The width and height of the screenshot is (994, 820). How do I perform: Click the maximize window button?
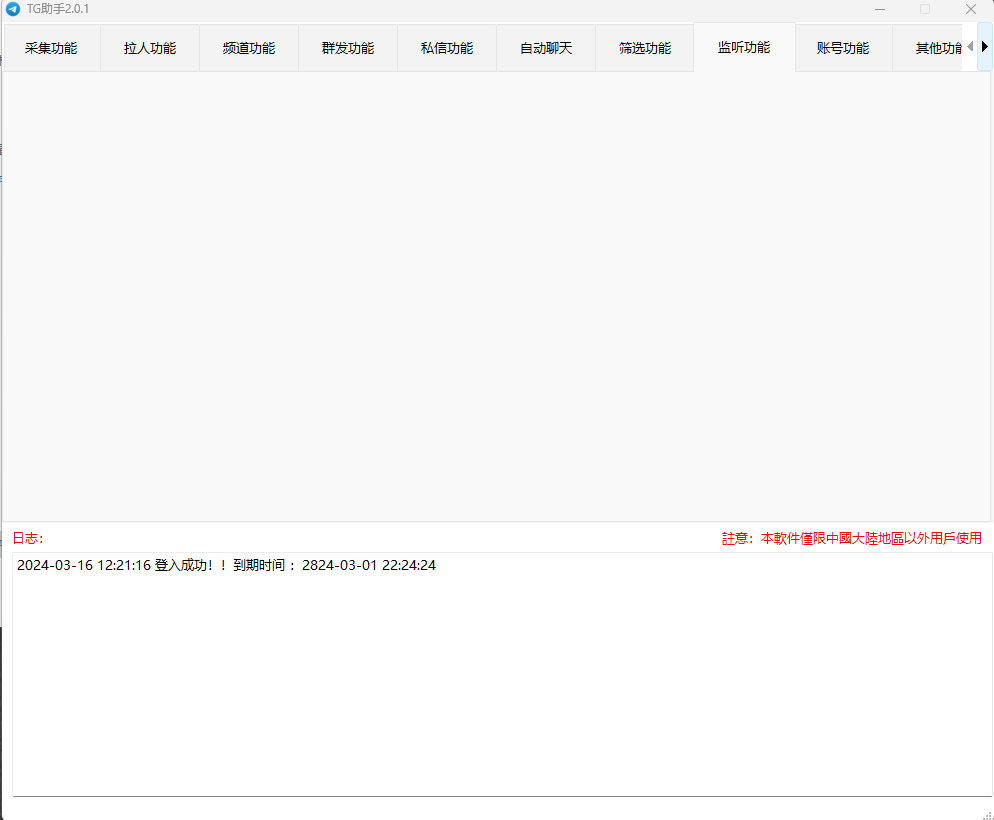[925, 9]
